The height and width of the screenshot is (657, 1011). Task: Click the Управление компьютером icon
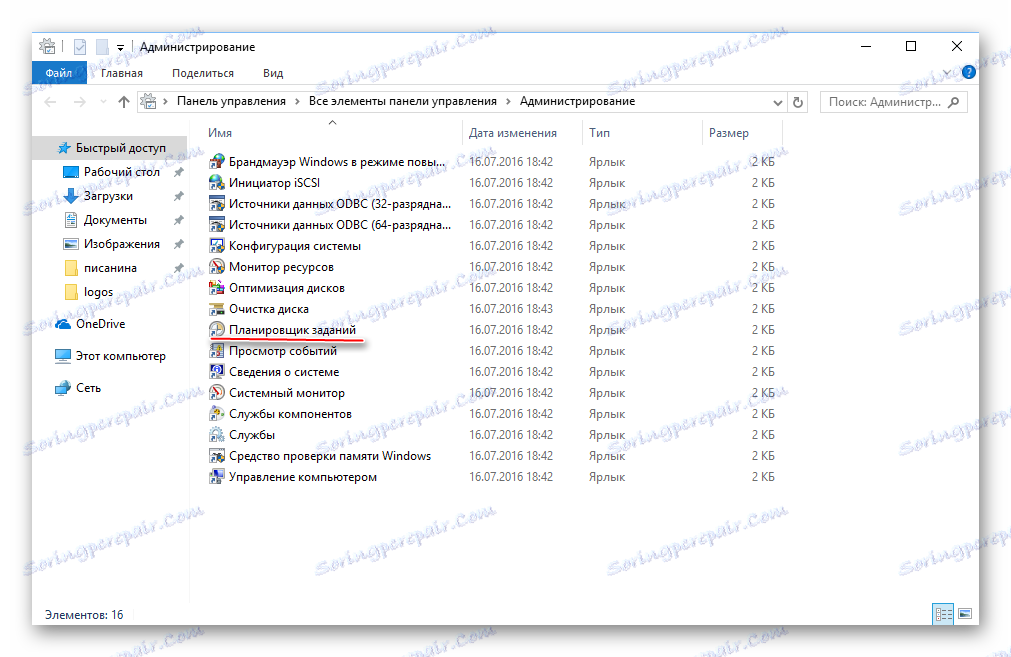point(217,476)
